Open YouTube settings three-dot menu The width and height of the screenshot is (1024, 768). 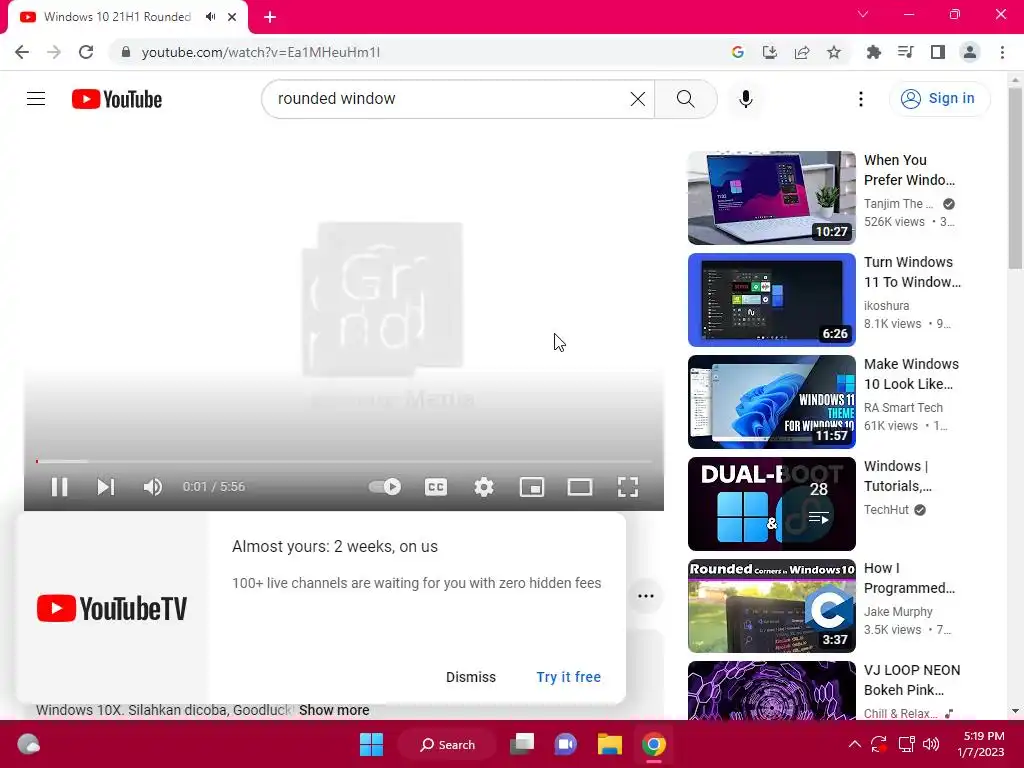pyautogui.click(x=861, y=99)
